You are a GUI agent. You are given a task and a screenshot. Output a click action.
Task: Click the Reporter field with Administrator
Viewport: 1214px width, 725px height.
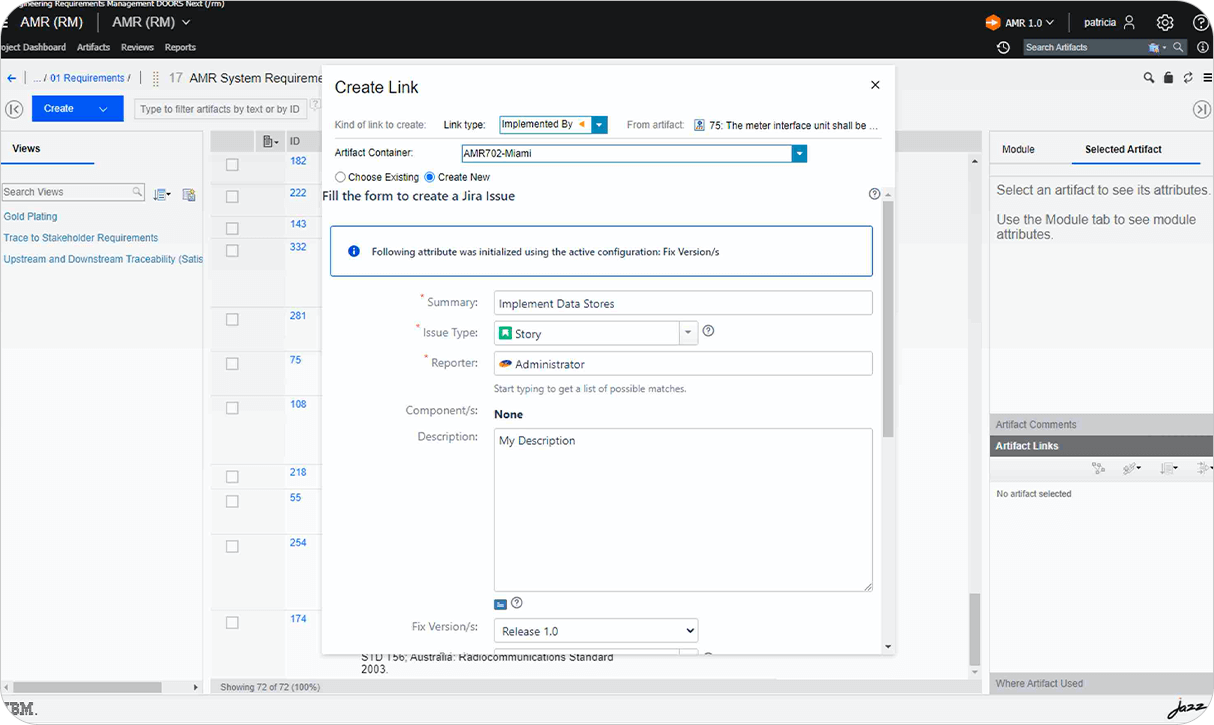pyautogui.click(x=683, y=364)
